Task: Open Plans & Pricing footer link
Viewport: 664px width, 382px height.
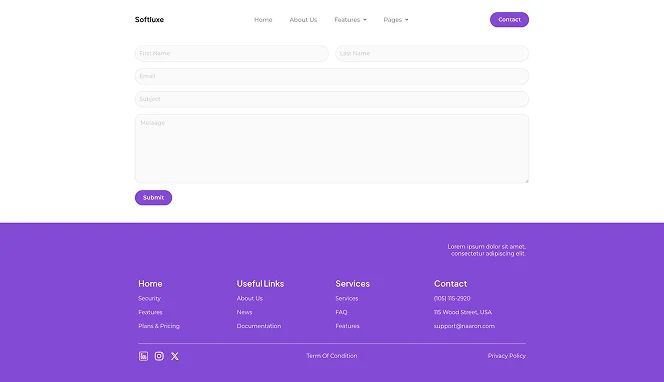Action: [x=159, y=326]
